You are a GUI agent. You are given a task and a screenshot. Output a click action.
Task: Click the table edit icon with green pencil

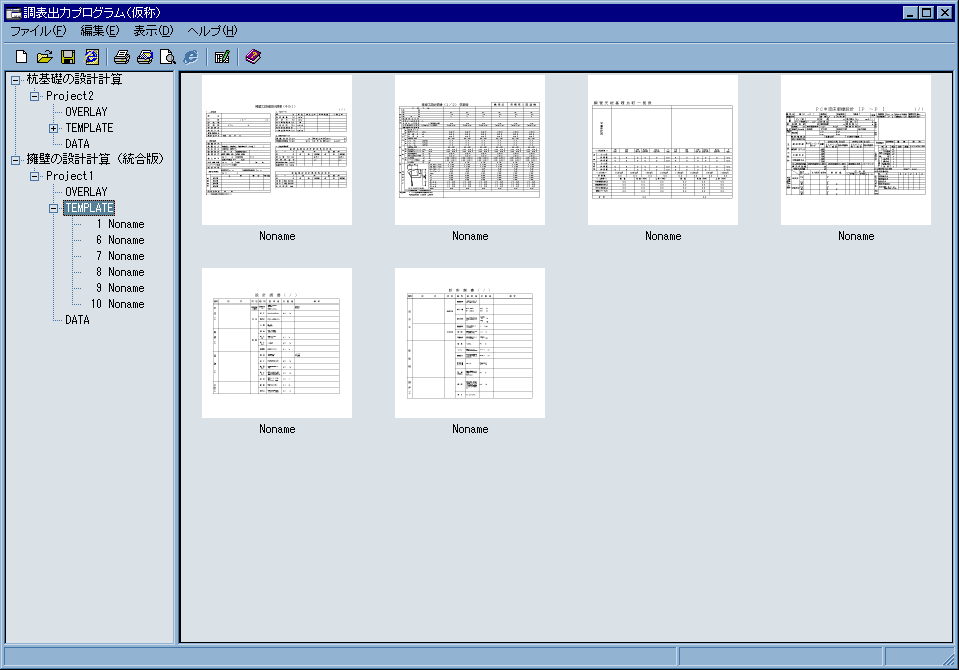(x=222, y=57)
